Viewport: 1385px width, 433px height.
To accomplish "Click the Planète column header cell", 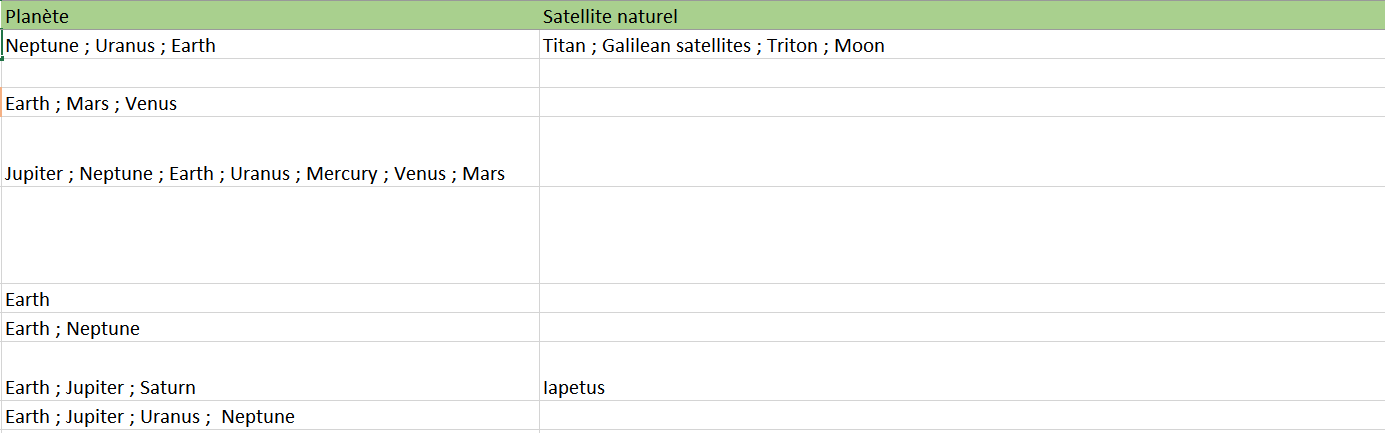I will [x=270, y=16].
